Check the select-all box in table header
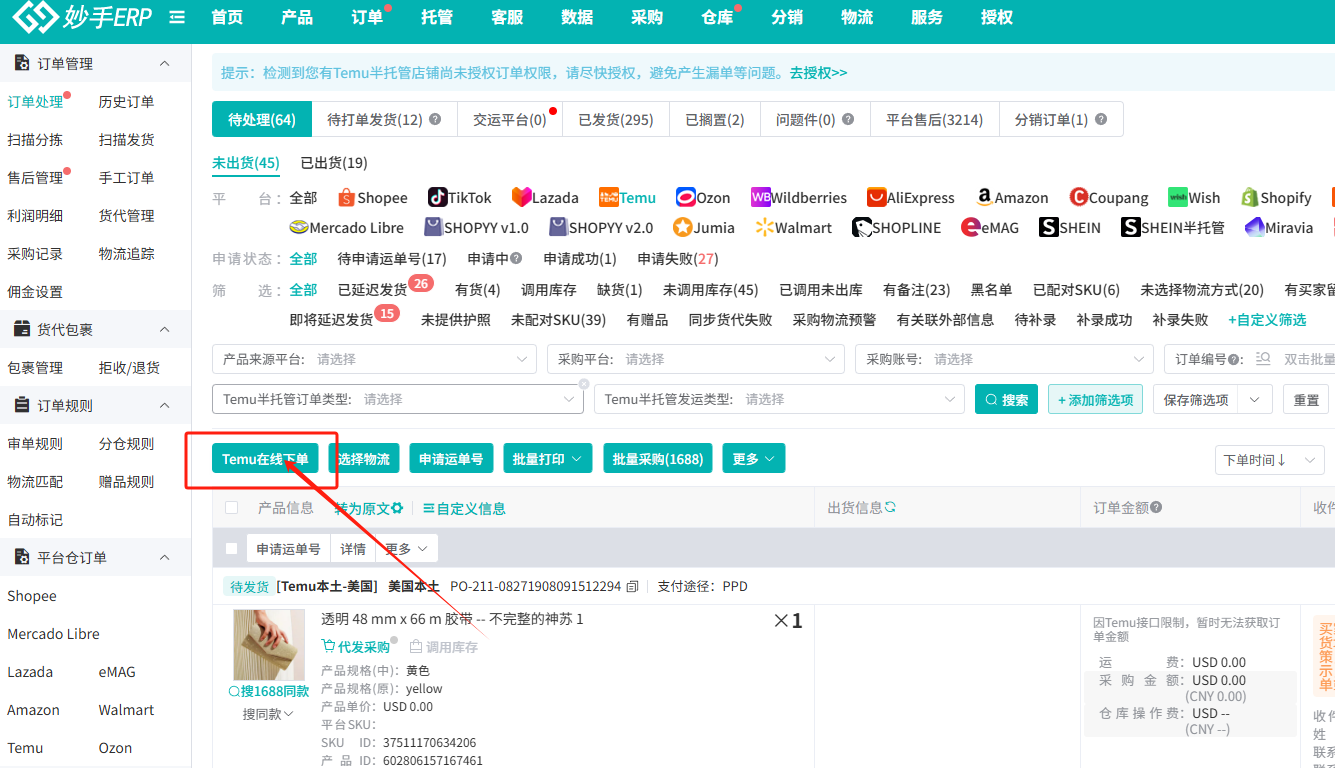The height and width of the screenshot is (768, 1335). [232, 508]
